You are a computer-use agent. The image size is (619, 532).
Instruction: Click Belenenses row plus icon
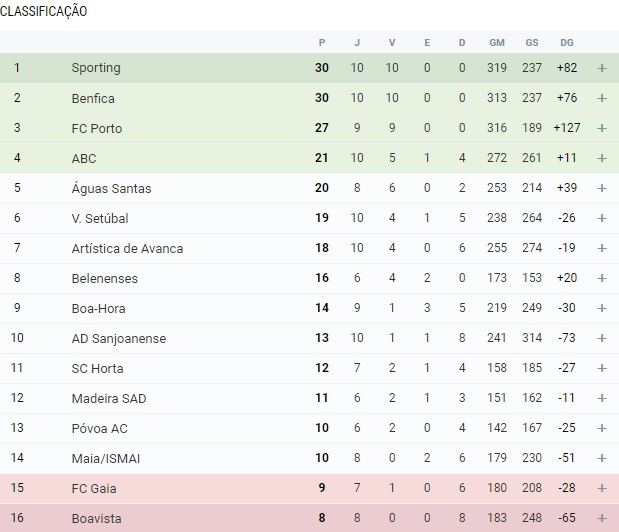coord(602,278)
